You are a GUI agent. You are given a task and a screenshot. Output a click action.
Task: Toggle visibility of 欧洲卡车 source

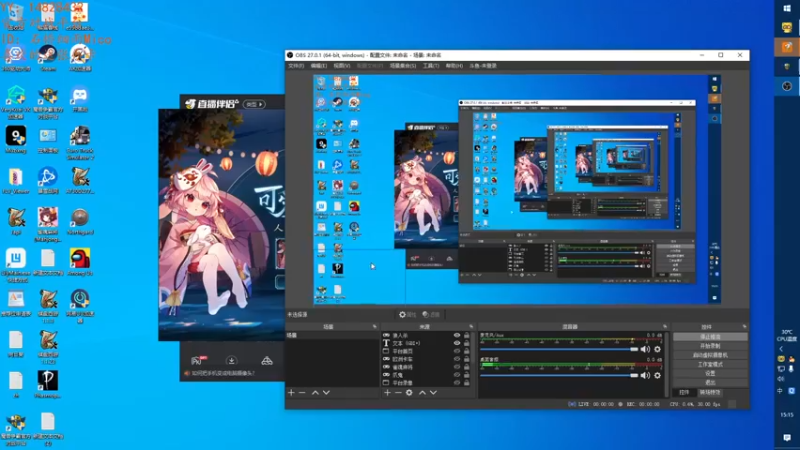tap(457, 359)
